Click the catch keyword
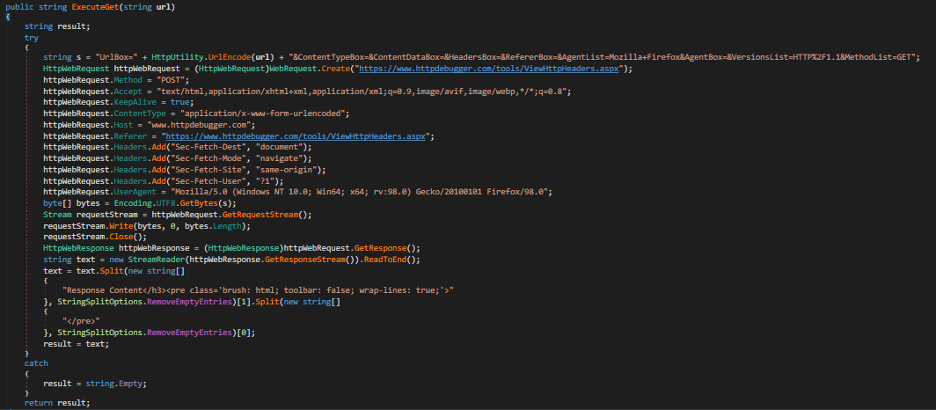Screen dimensions: 936x410 35,364
